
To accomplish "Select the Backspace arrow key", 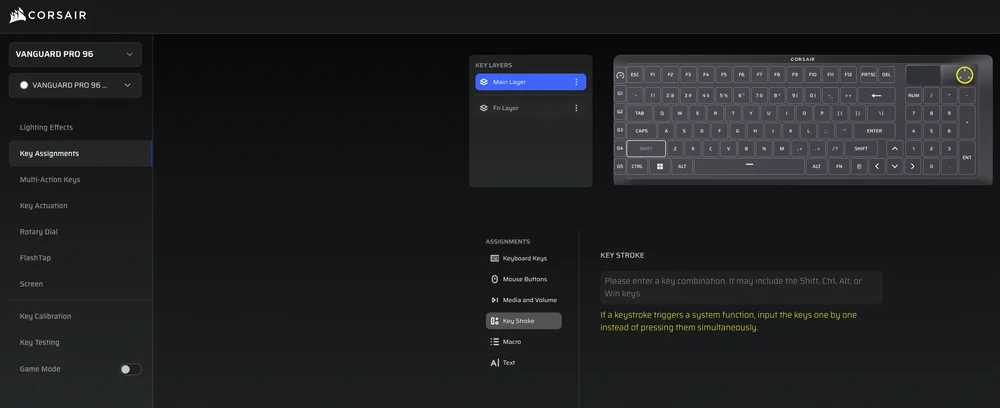I will (x=876, y=96).
